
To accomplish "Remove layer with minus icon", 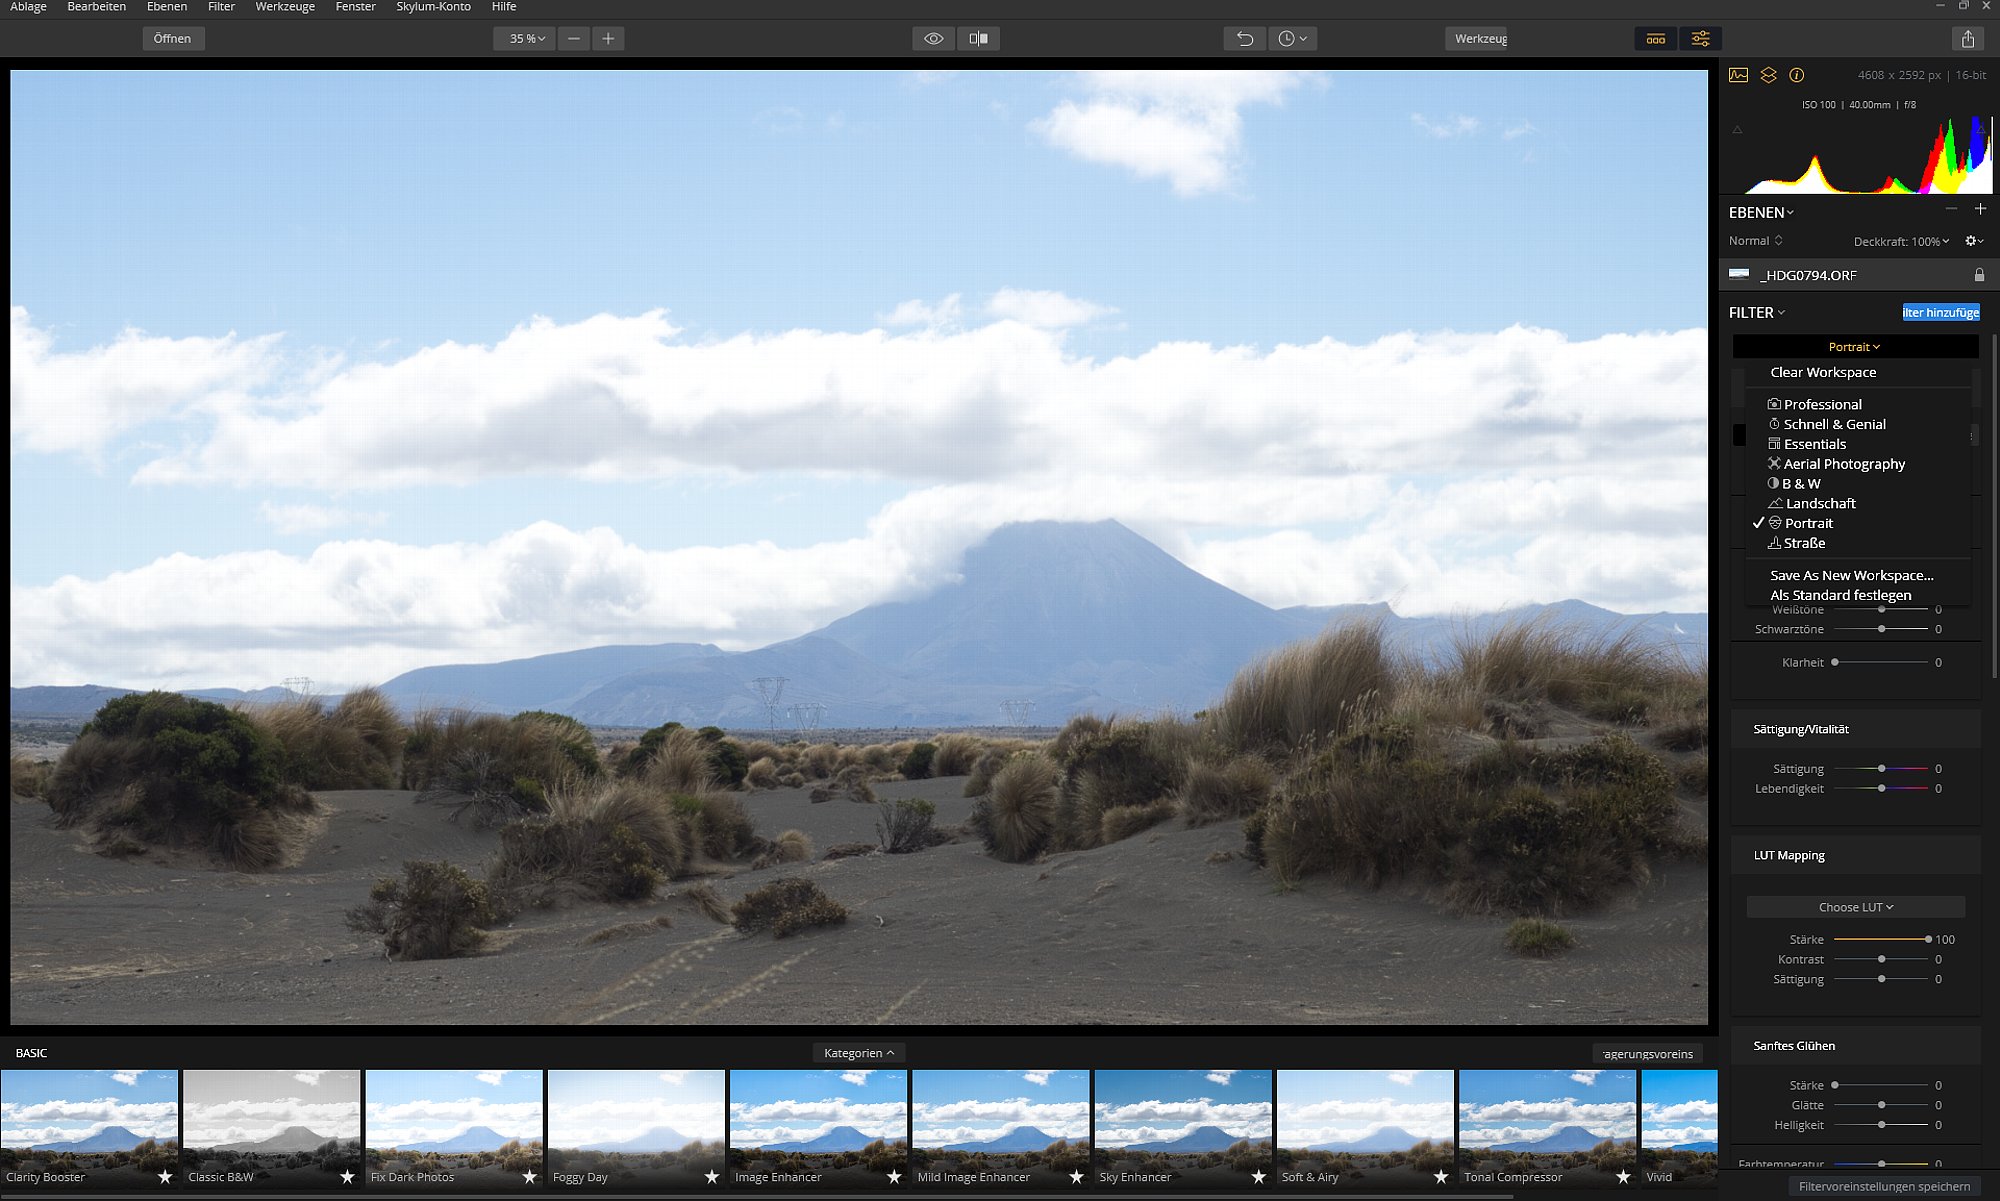I will [x=1951, y=209].
